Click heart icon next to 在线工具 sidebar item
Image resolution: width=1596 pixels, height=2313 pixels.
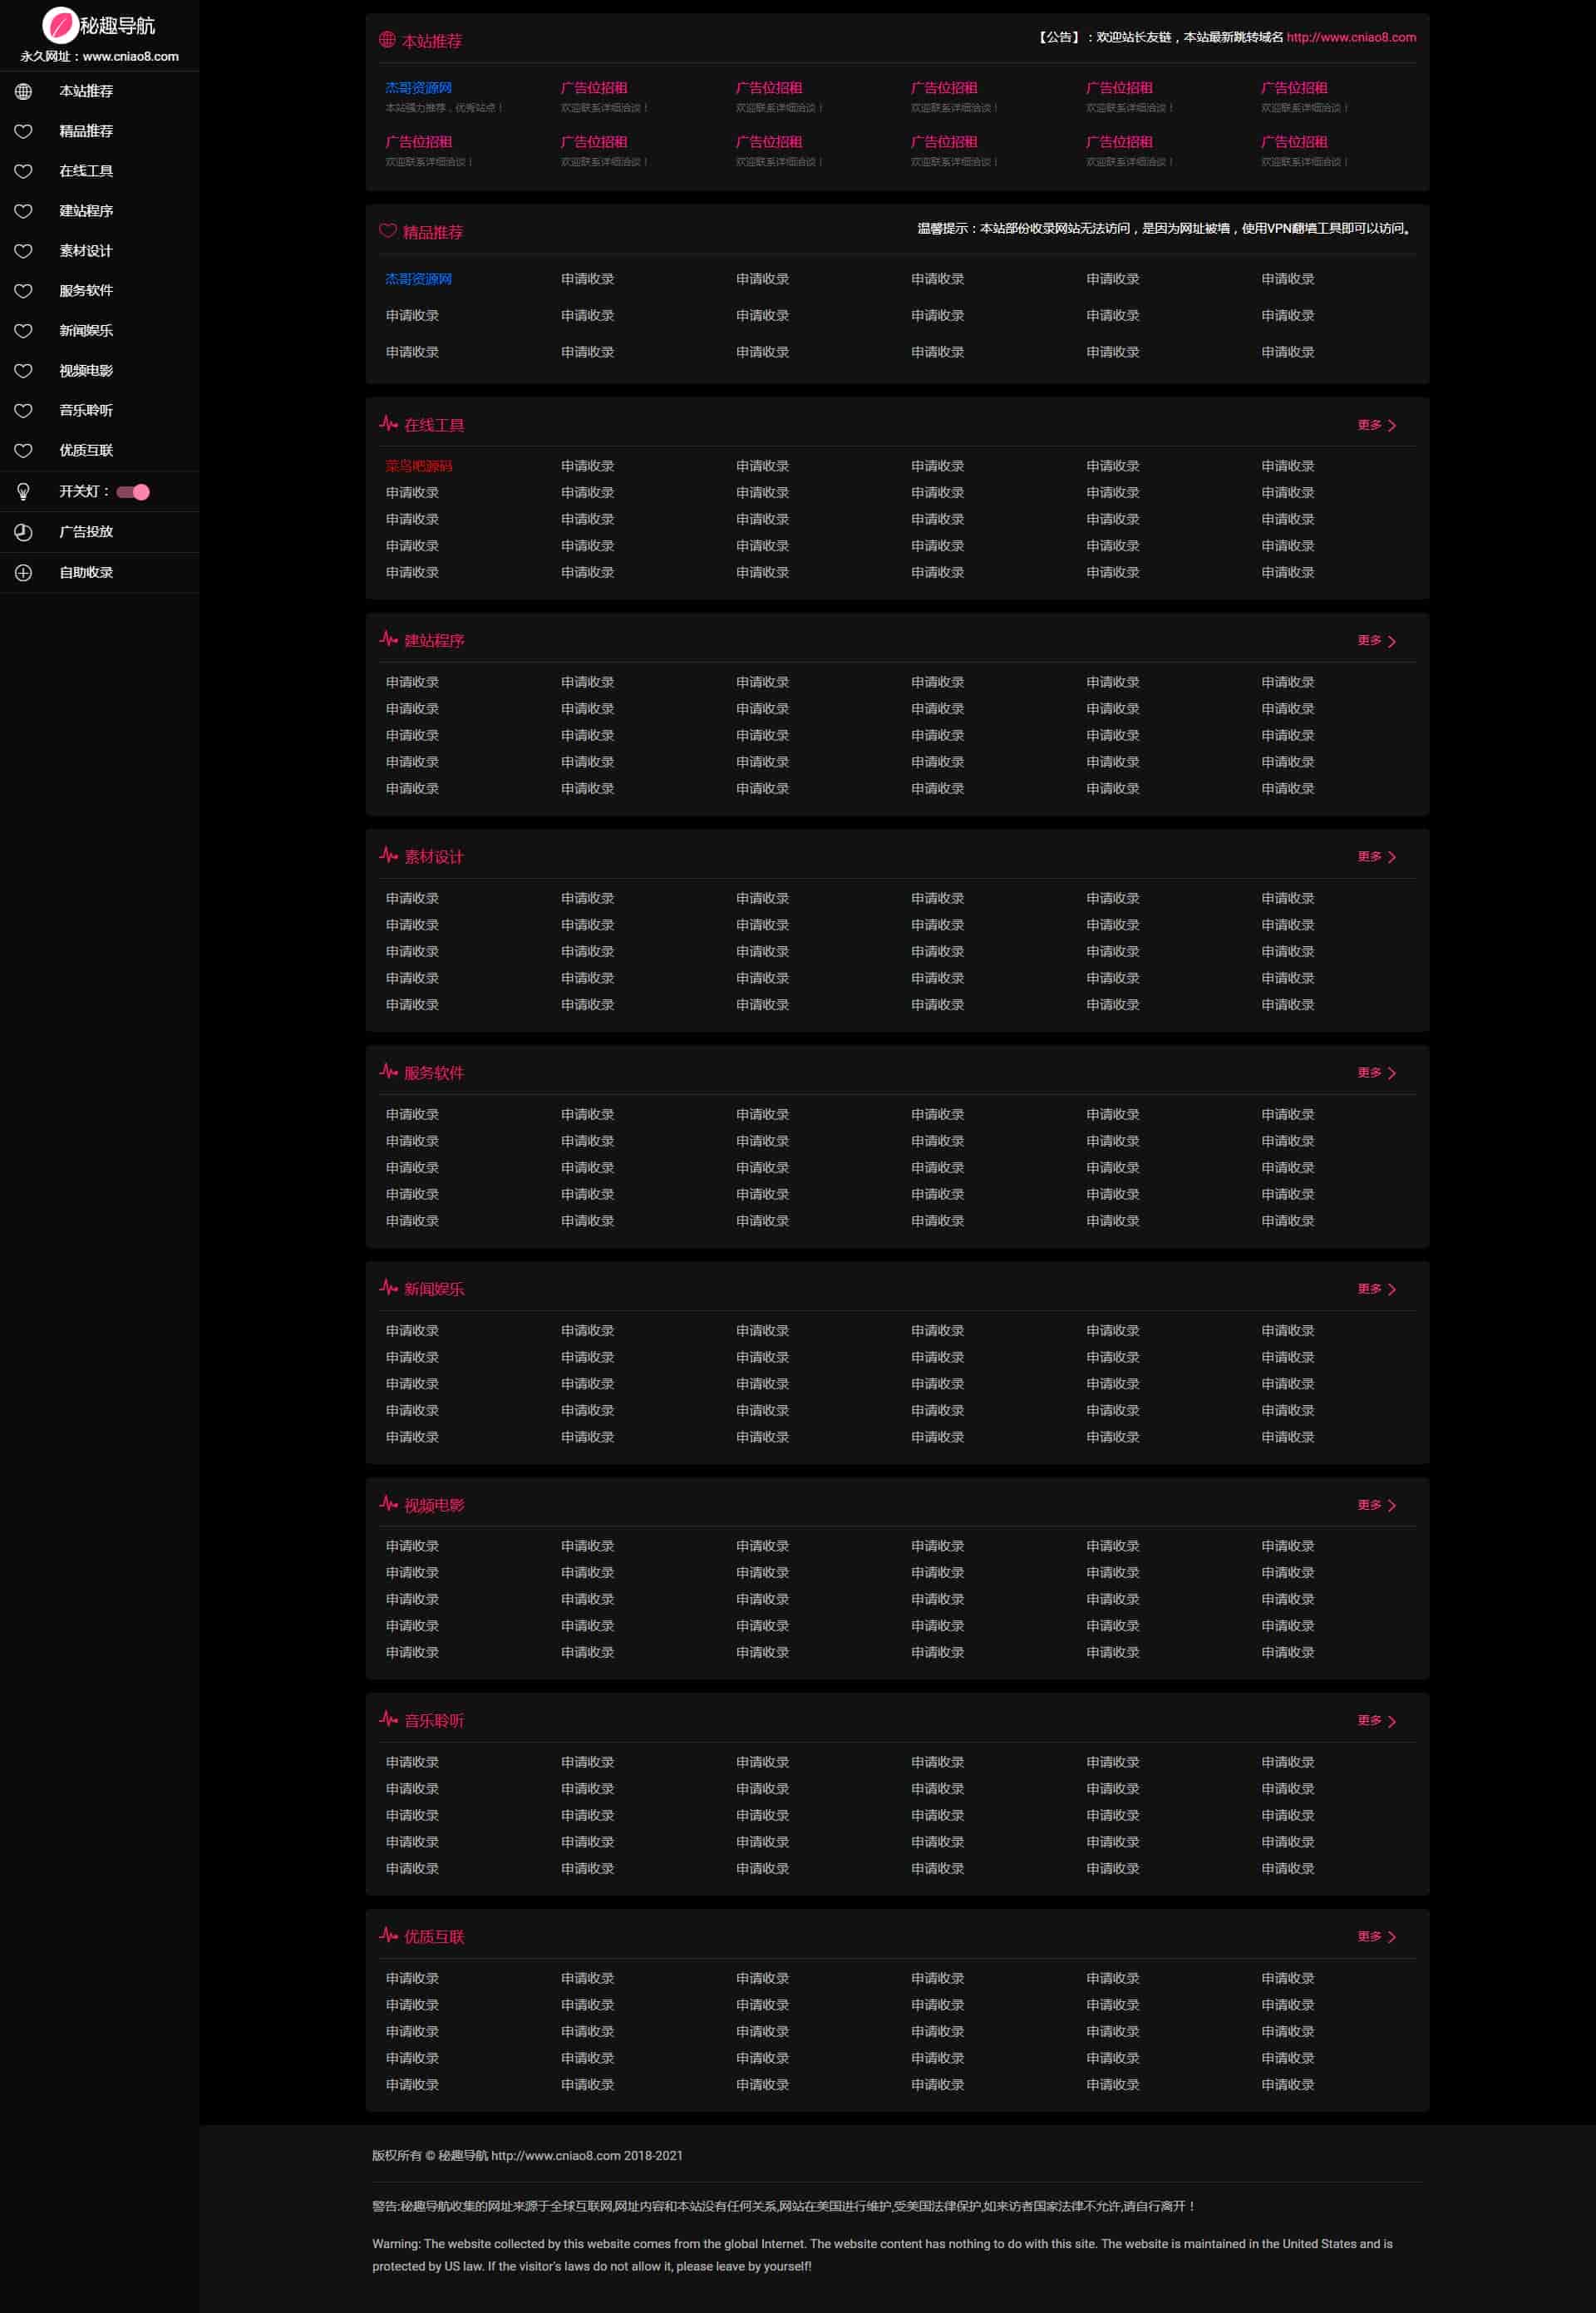[23, 171]
